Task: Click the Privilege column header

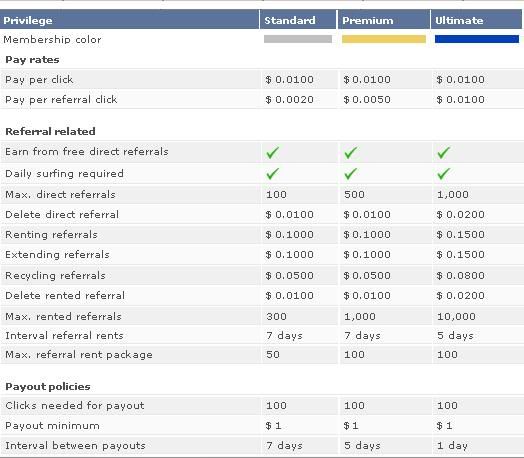Action: (28, 21)
